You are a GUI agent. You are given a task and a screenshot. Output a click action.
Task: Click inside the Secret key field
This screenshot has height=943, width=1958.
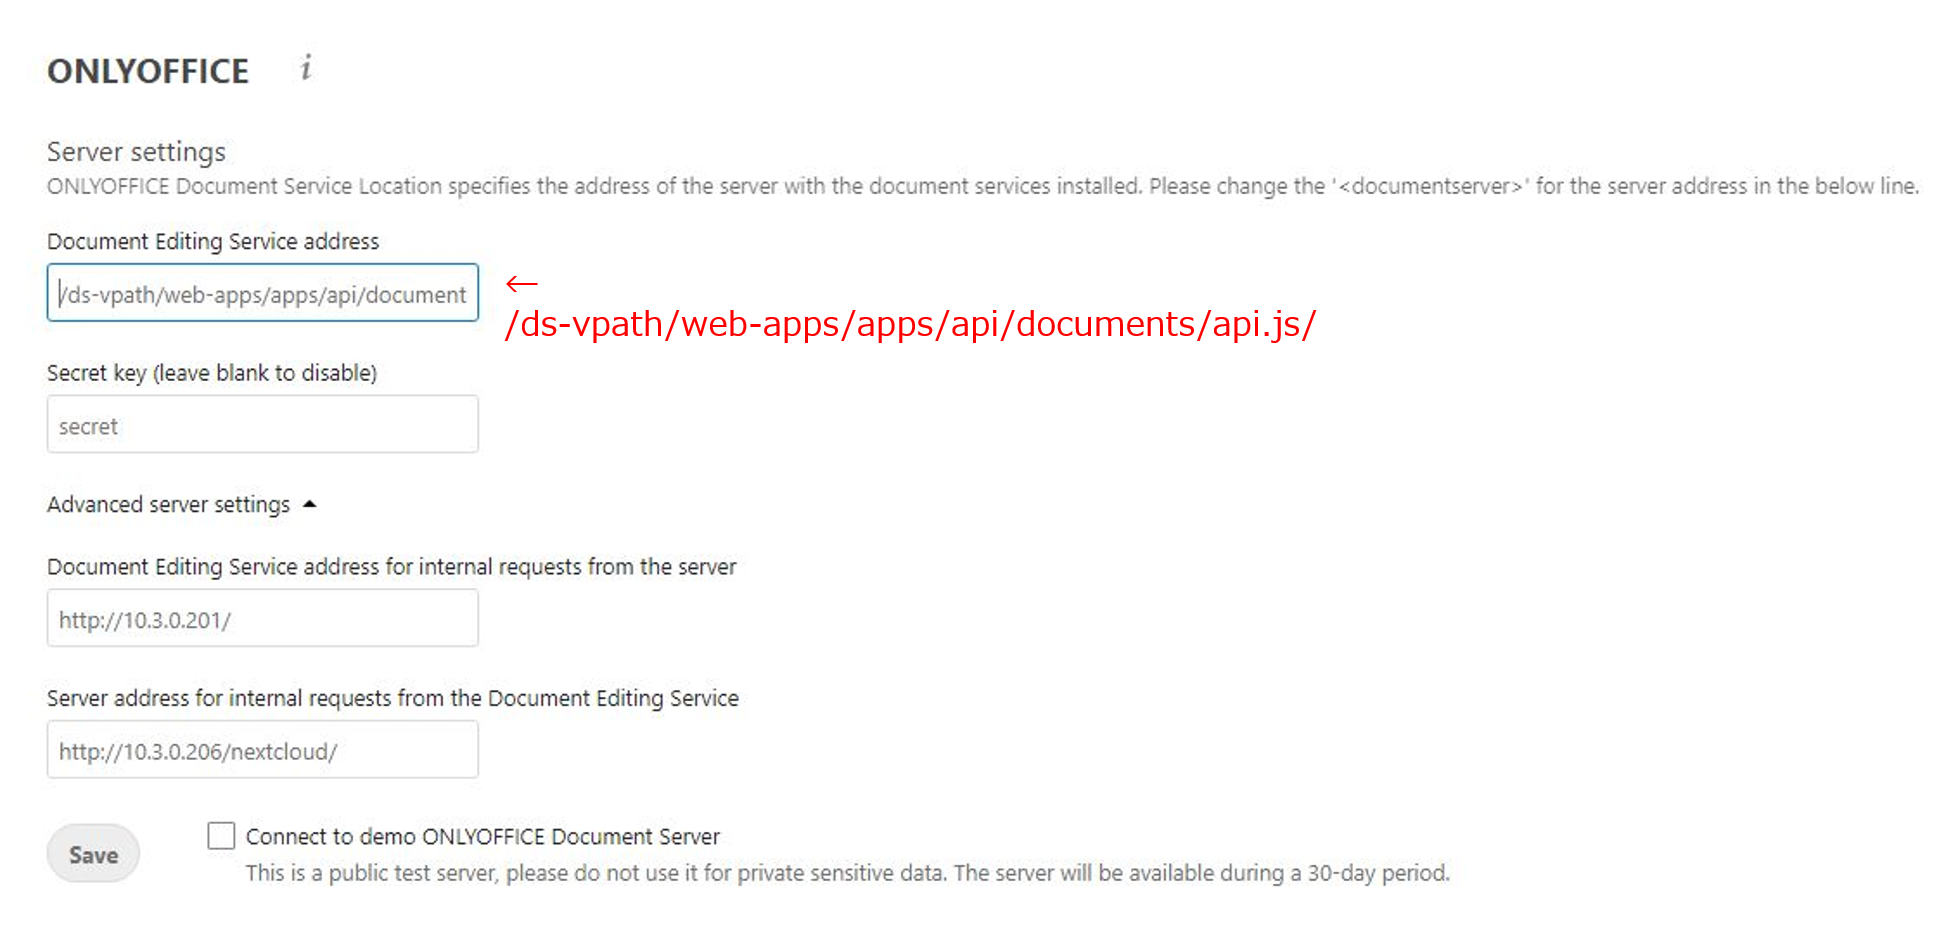pyautogui.click(x=262, y=424)
